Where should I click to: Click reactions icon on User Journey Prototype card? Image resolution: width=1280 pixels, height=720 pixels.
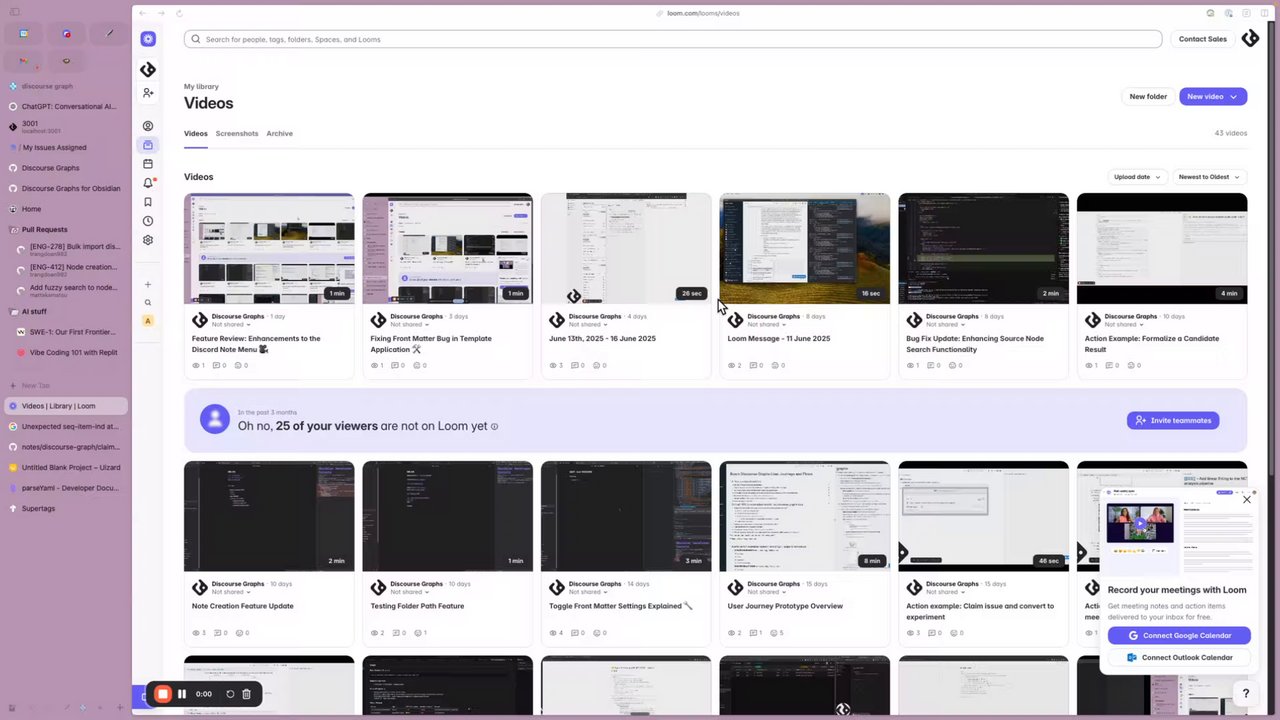click(773, 633)
